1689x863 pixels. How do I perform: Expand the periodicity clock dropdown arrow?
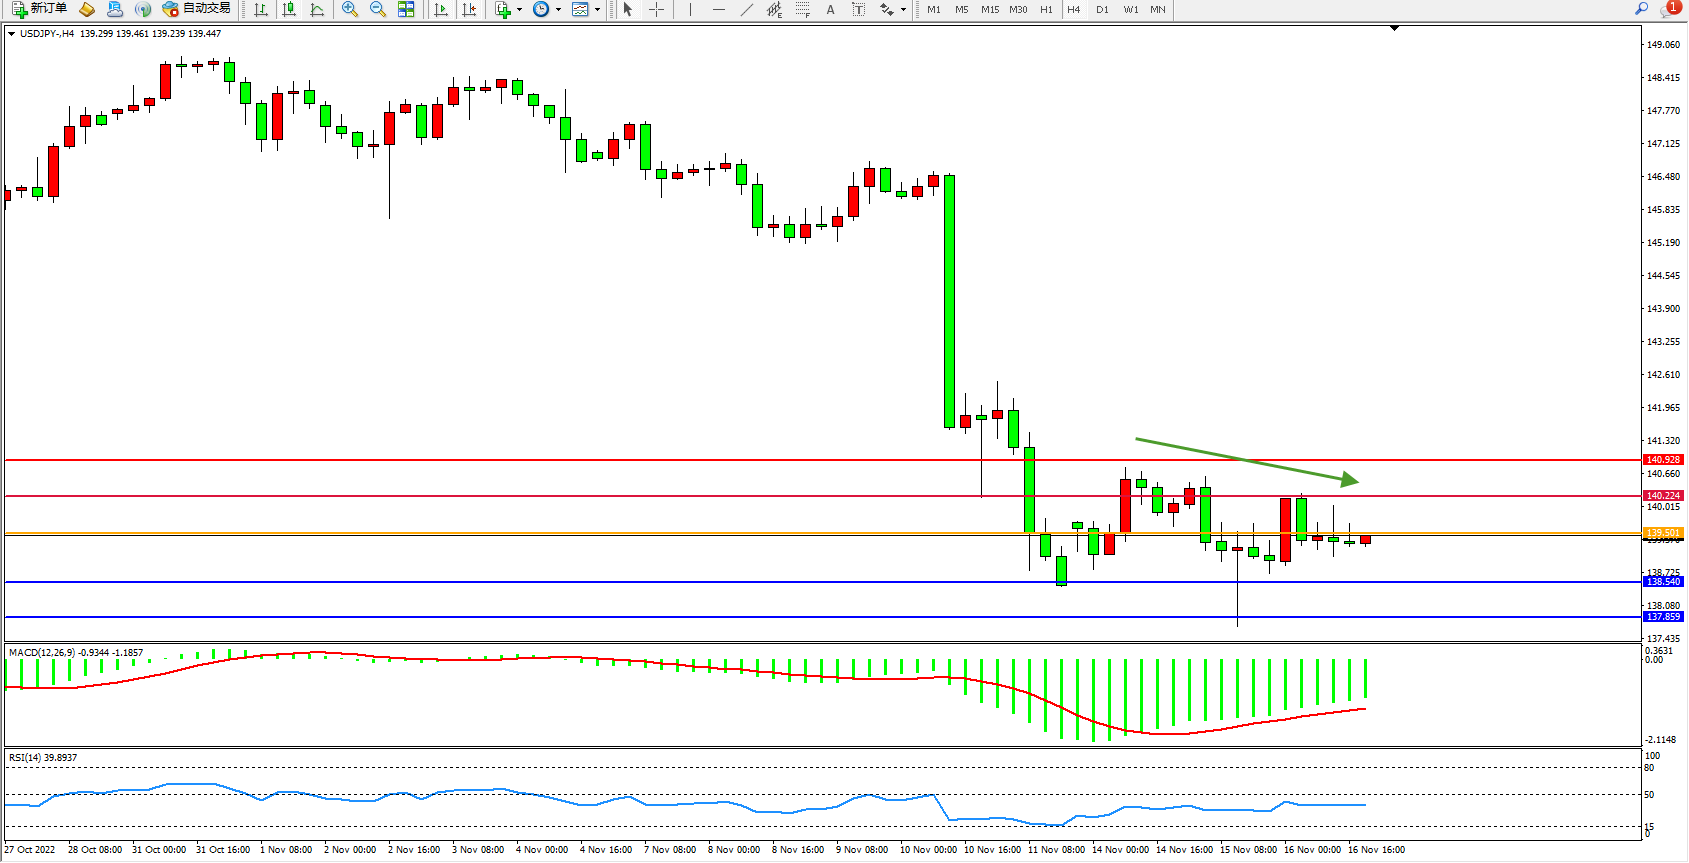point(558,10)
